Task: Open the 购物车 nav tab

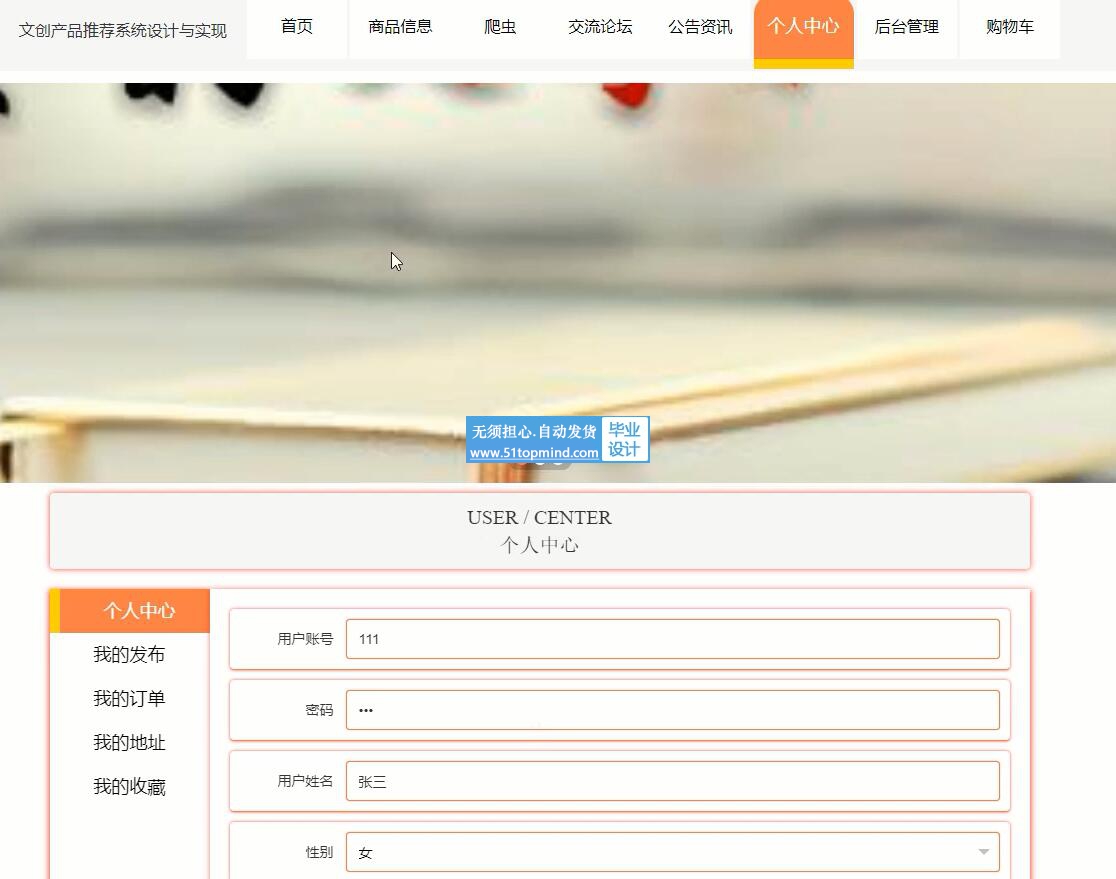Action: coord(1009,28)
